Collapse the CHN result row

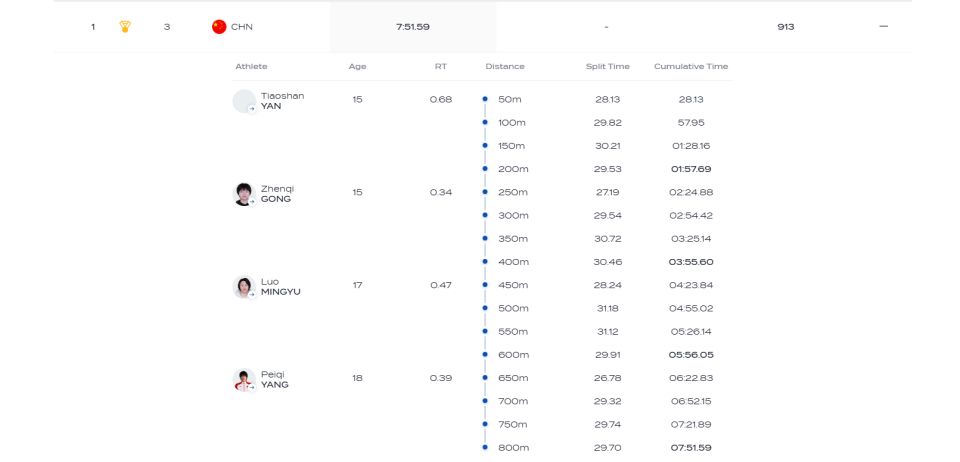883,27
